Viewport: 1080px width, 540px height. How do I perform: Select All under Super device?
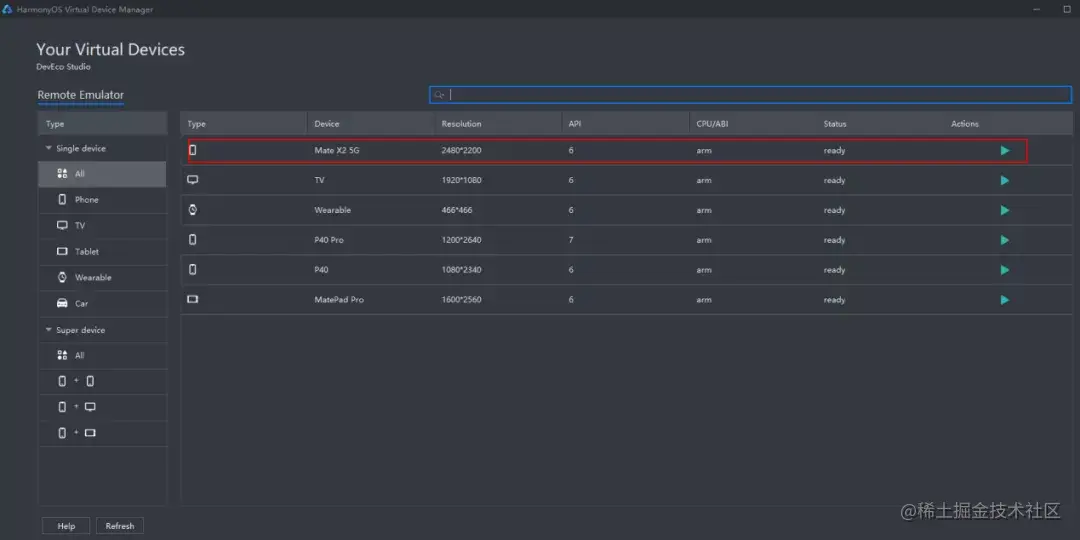click(x=102, y=355)
